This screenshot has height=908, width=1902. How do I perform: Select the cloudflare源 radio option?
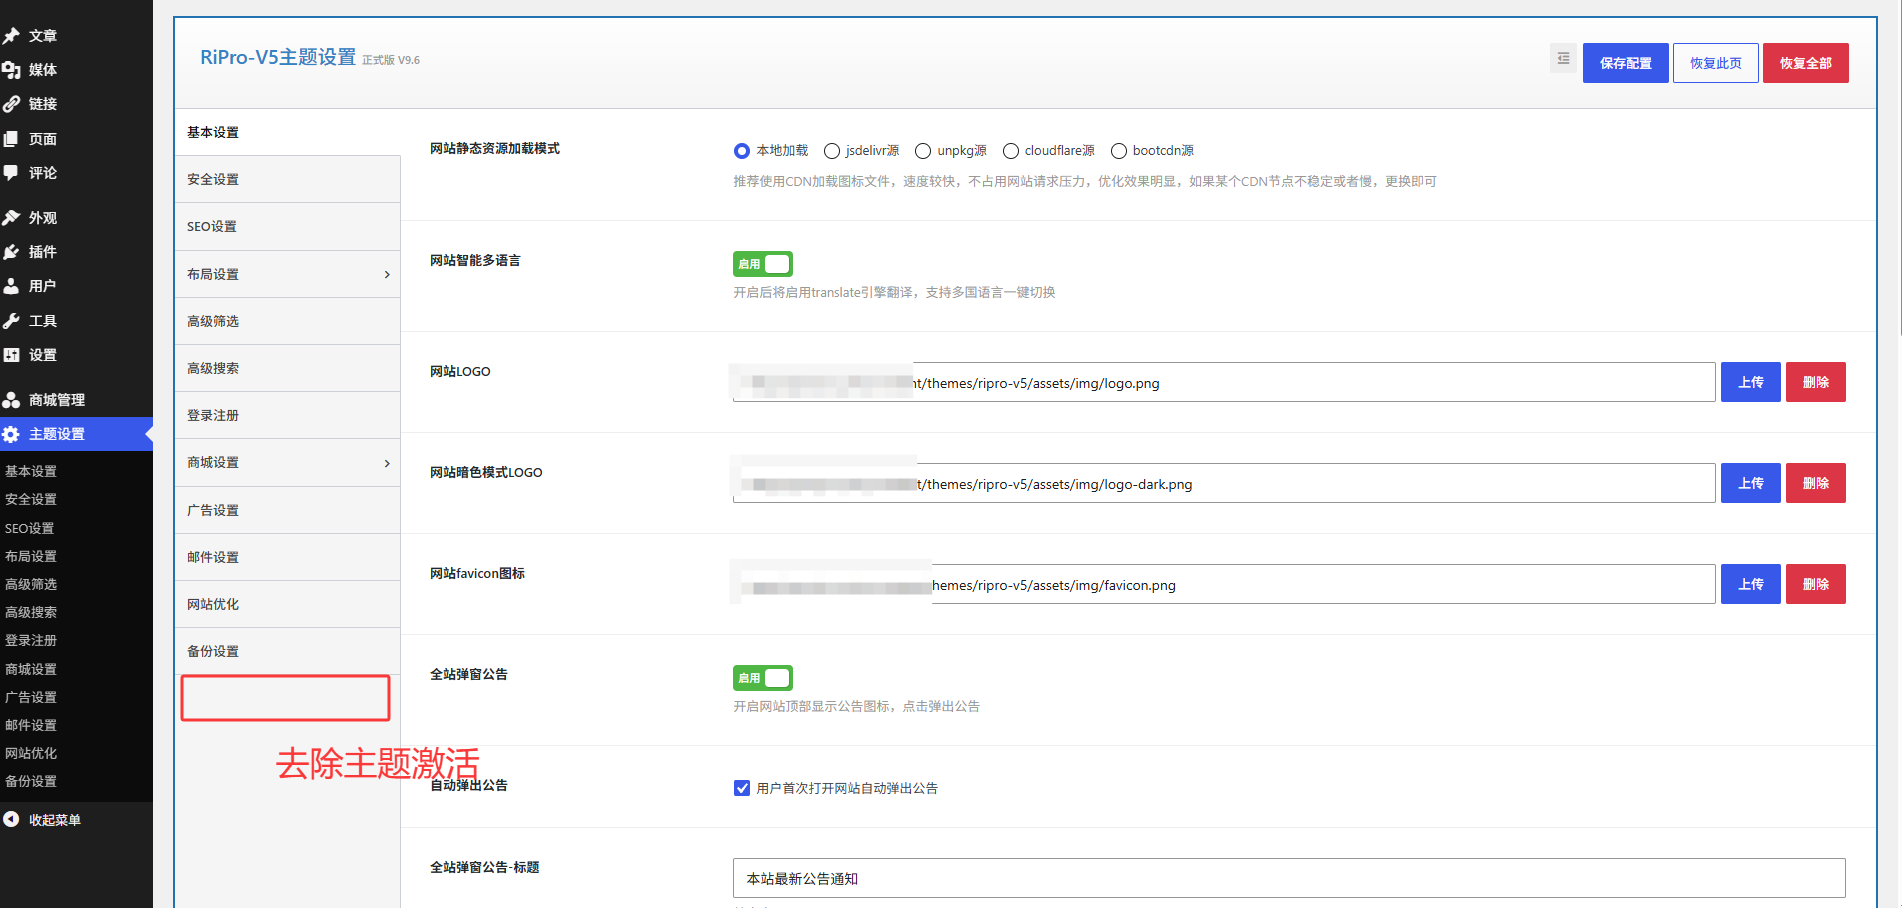[x=1011, y=151]
